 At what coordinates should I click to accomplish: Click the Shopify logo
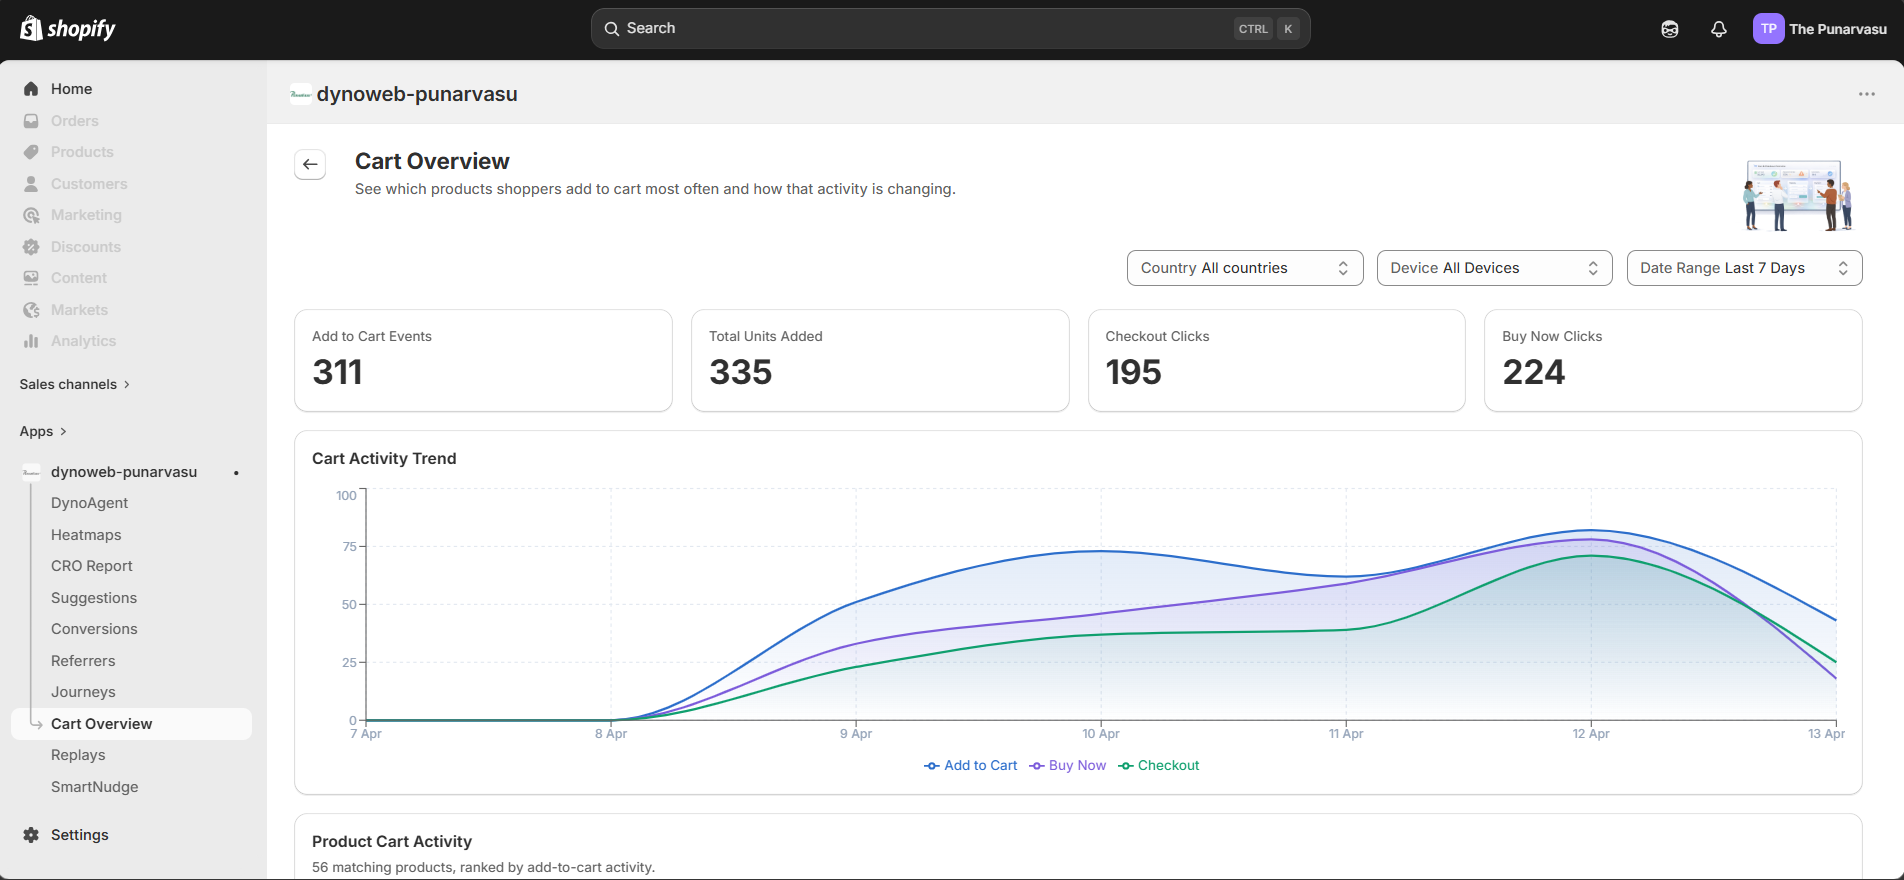pyautogui.click(x=68, y=29)
